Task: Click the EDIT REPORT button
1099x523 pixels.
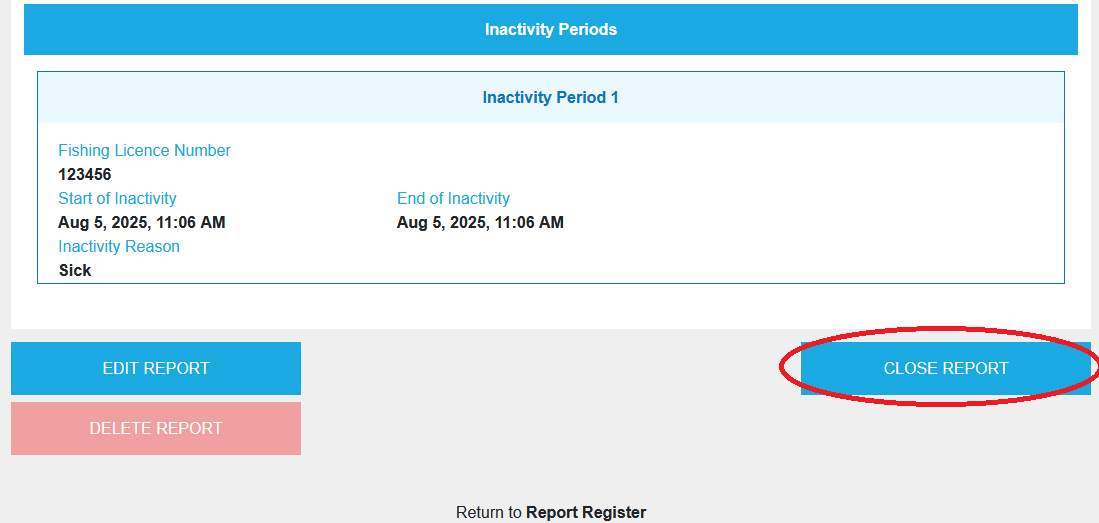Action: (156, 368)
